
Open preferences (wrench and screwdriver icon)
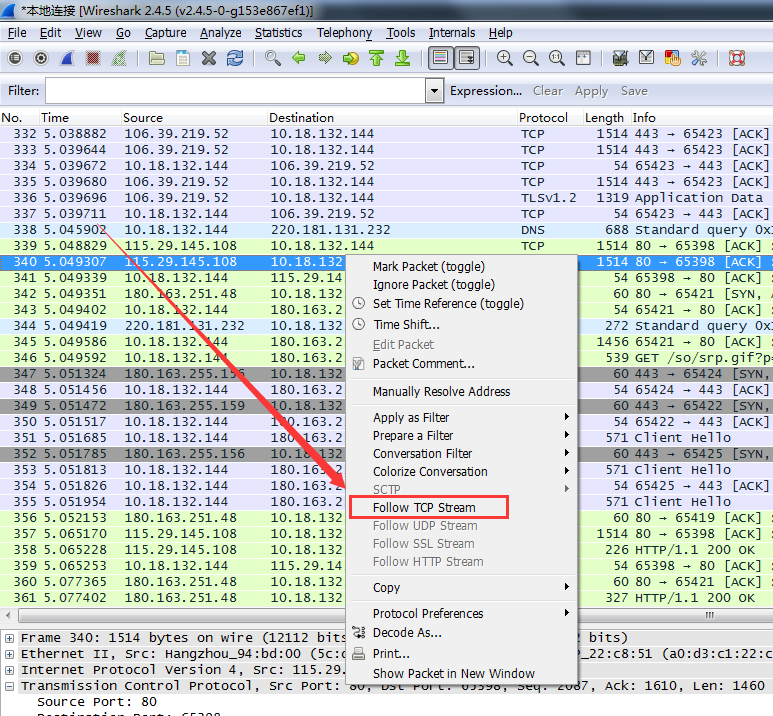click(x=699, y=58)
